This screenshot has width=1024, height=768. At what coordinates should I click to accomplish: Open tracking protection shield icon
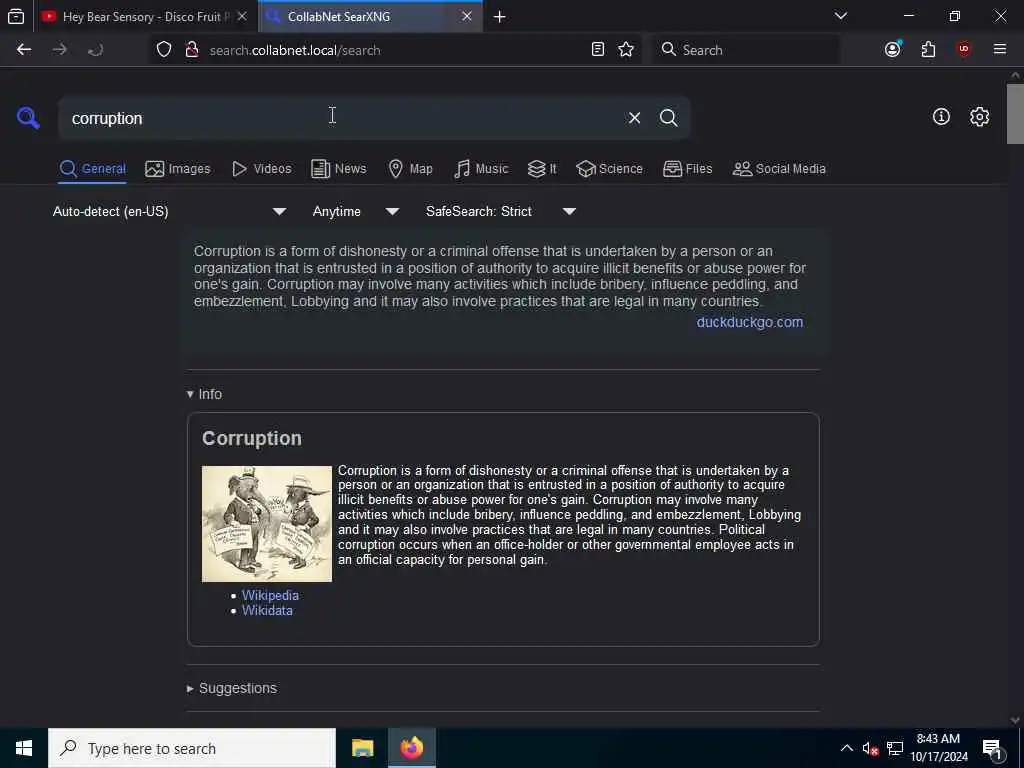[x=164, y=50]
